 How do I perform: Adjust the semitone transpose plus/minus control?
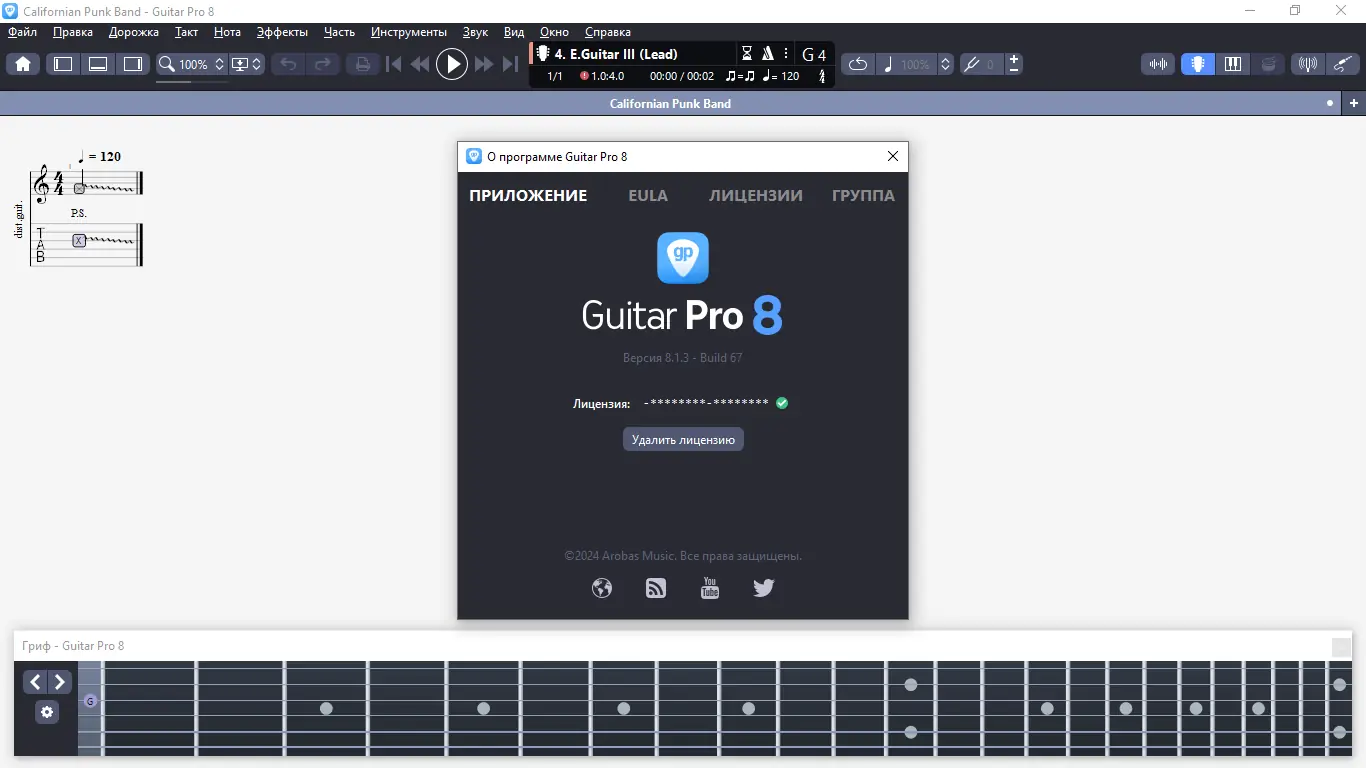coord(1014,64)
